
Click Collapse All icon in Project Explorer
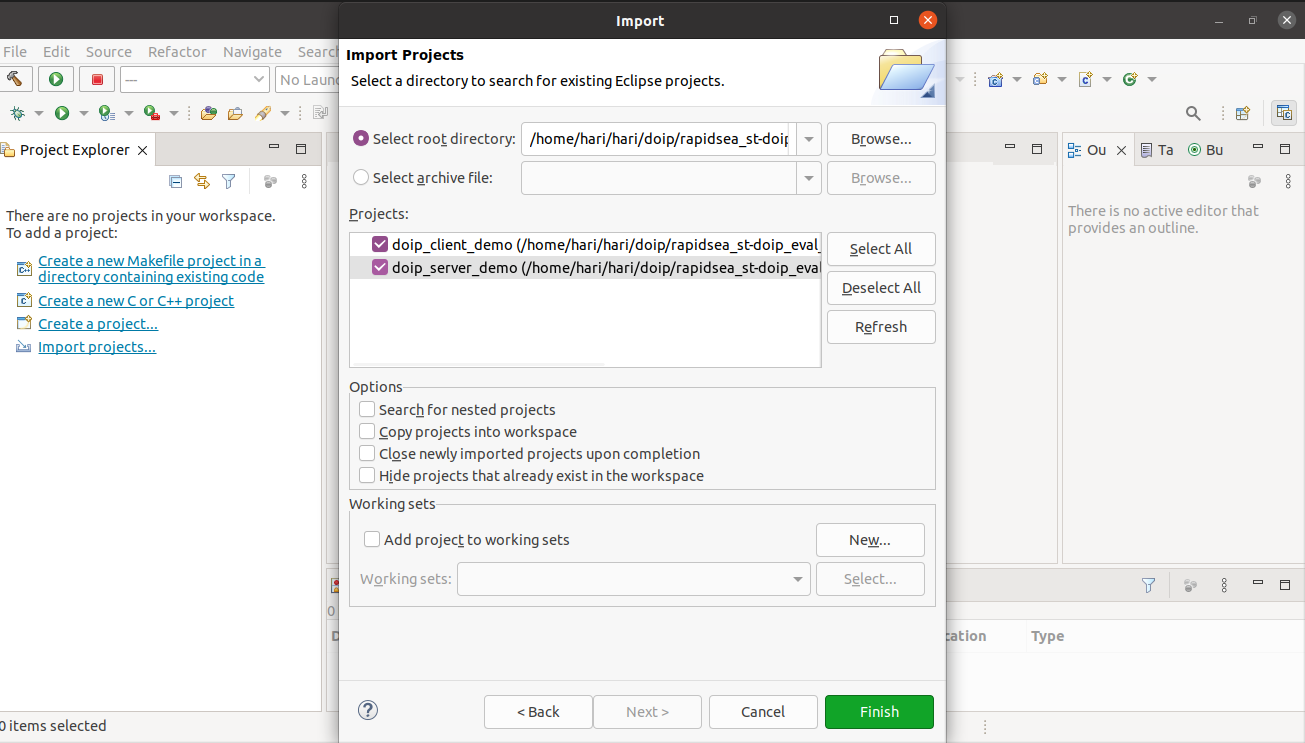[176, 181]
